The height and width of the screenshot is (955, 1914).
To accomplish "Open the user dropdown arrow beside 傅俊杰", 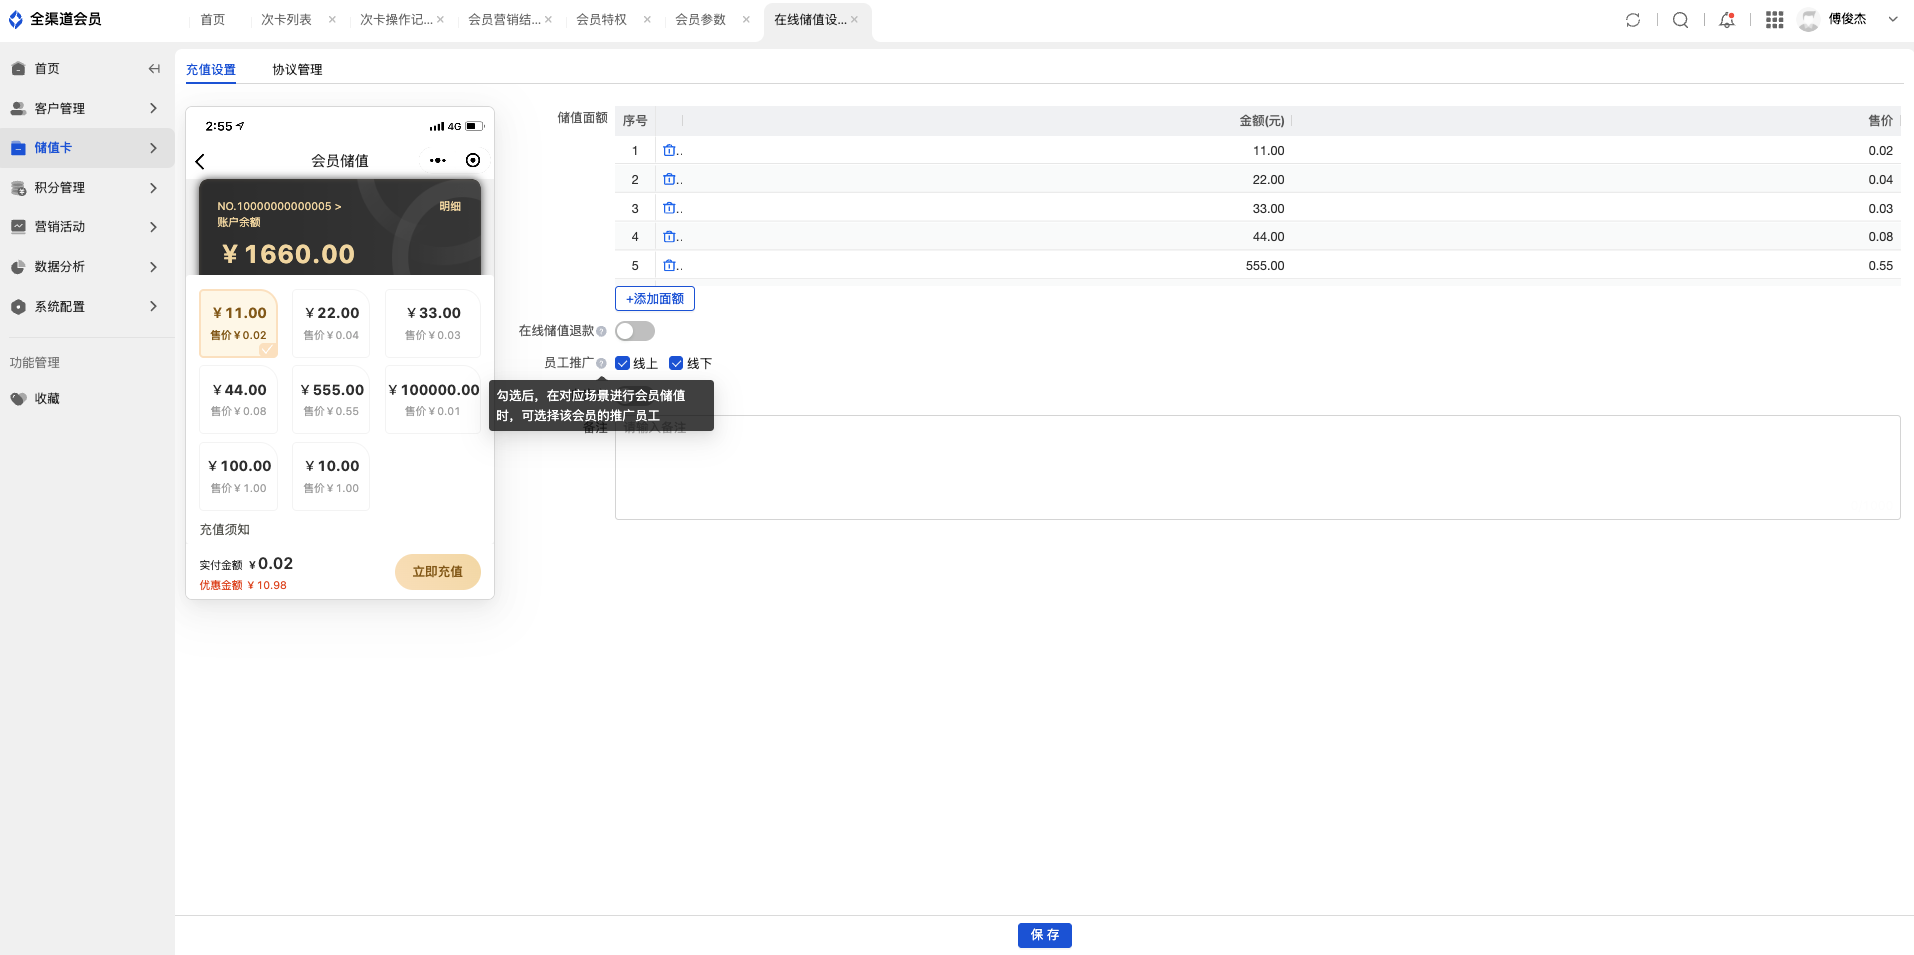I will [x=1893, y=19].
